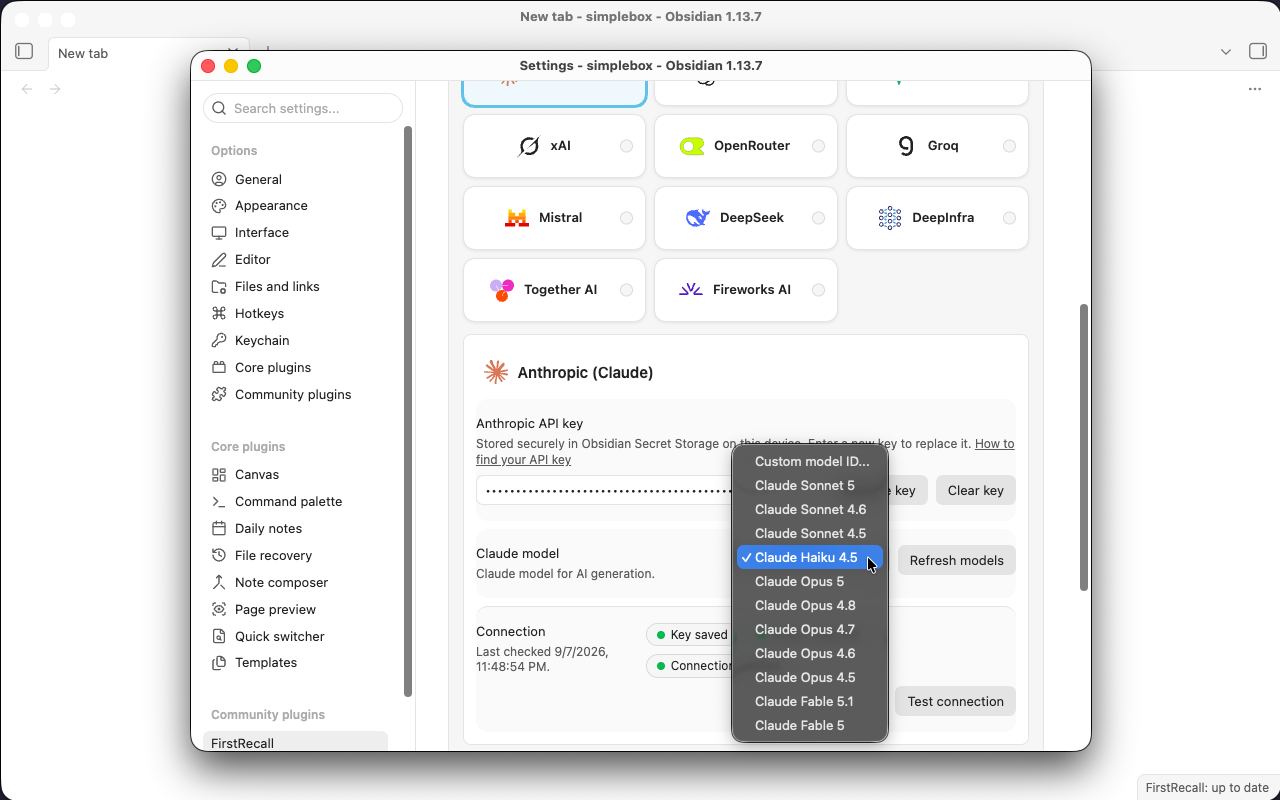Click the Groq logo icon
This screenshot has height=800, width=1280.
tap(906, 146)
